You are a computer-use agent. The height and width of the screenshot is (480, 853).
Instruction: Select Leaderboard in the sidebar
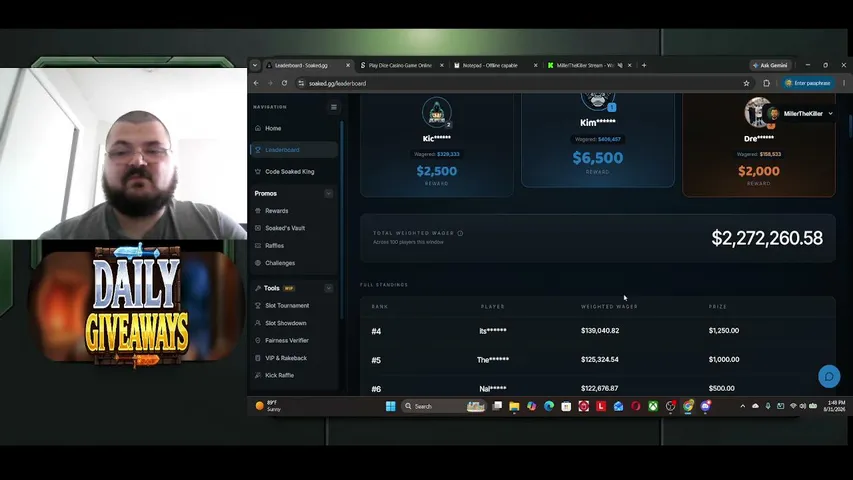pyautogui.click(x=294, y=150)
